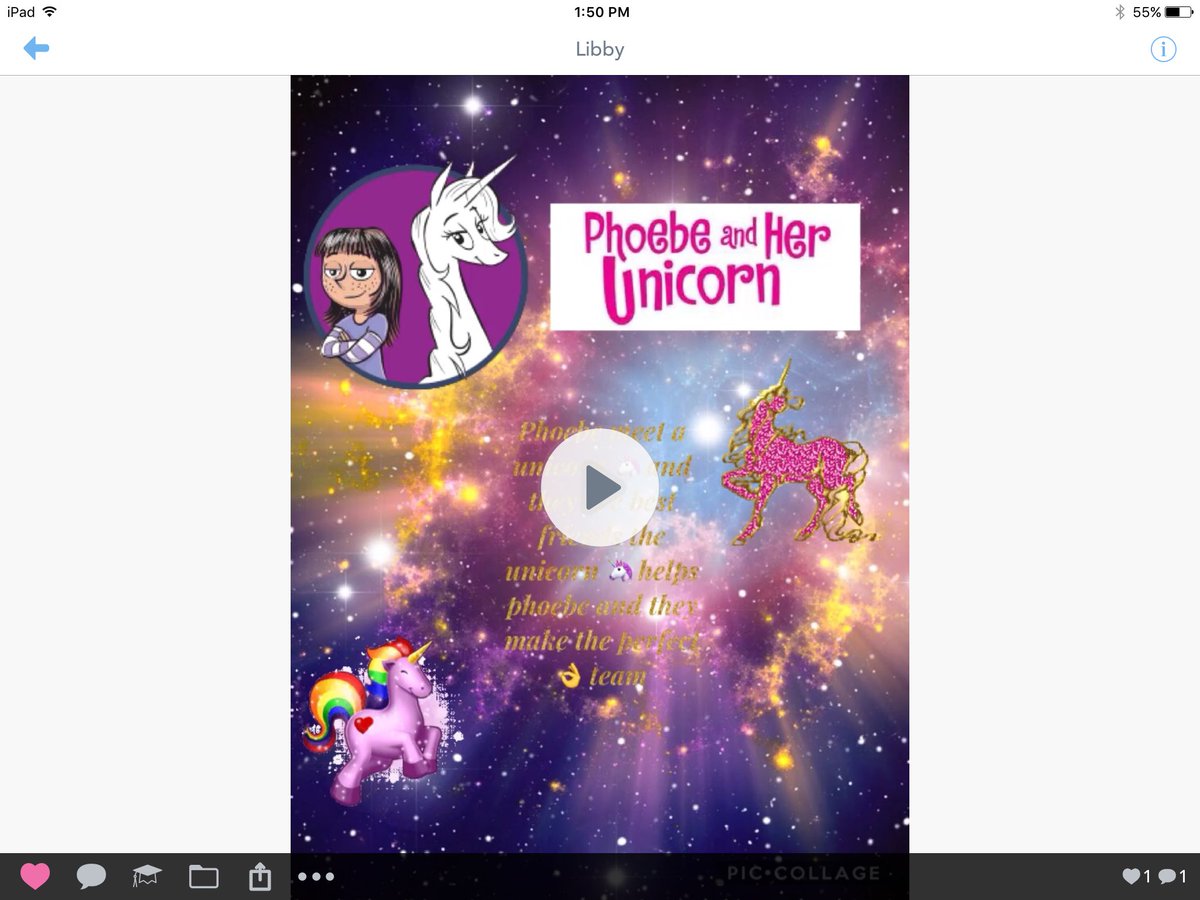Tap the battery indicator in status bar

tap(1177, 12)
